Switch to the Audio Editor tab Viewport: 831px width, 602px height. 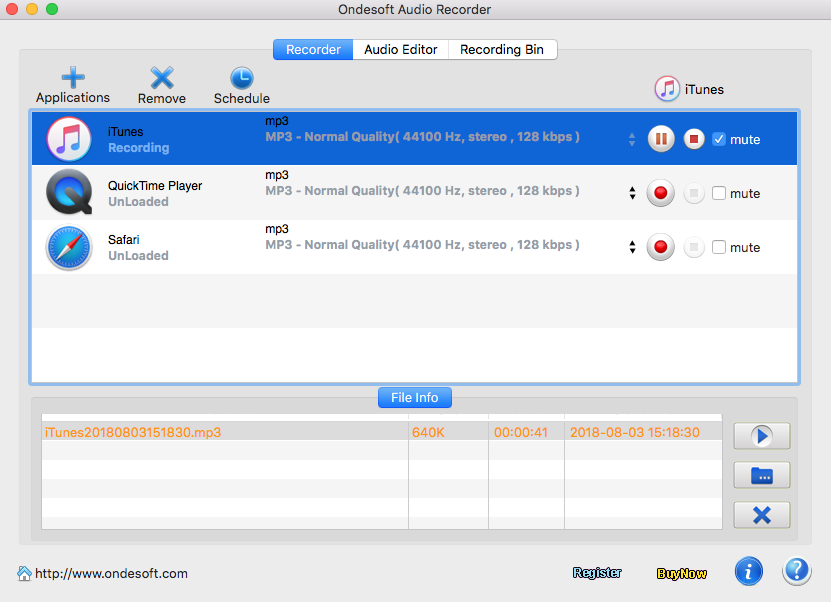tap(400, 50)
